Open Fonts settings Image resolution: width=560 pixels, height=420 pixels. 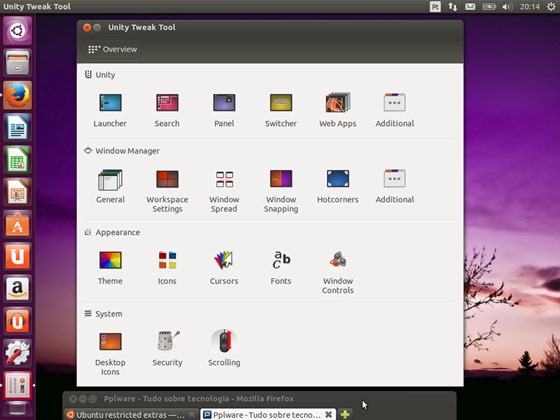click(281, 268)
